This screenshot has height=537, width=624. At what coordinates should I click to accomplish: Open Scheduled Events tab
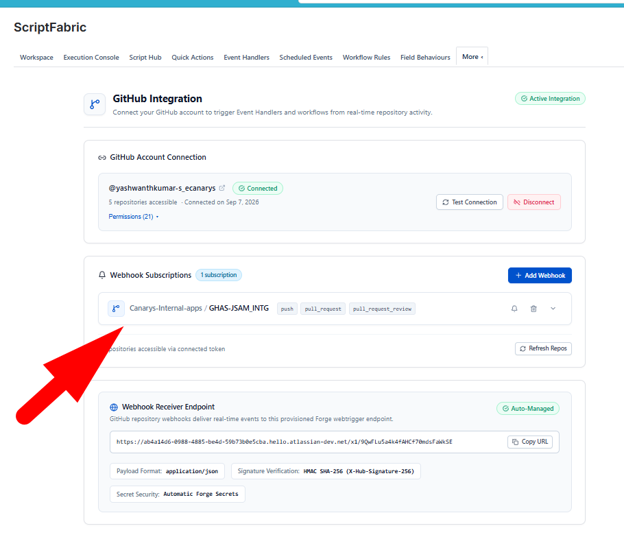[x=306, y=57]
